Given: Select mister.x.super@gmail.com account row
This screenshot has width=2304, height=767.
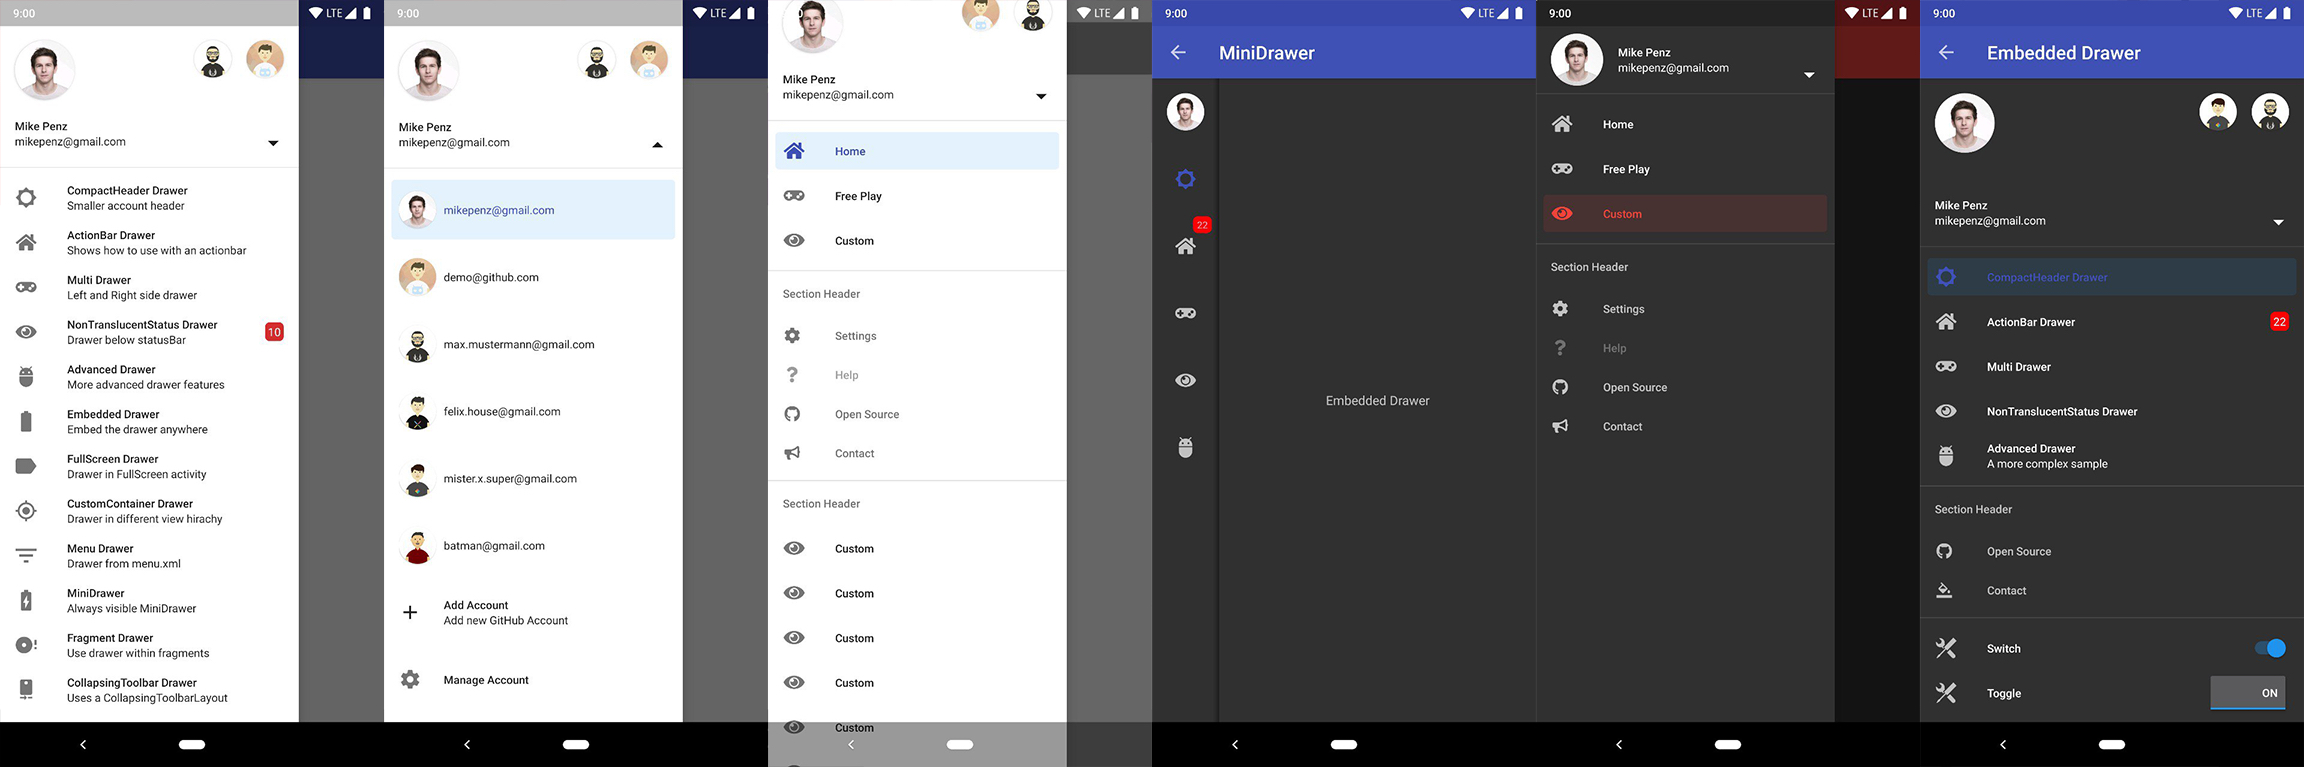Looking at the screenshot, I should [x=533, y=478].
